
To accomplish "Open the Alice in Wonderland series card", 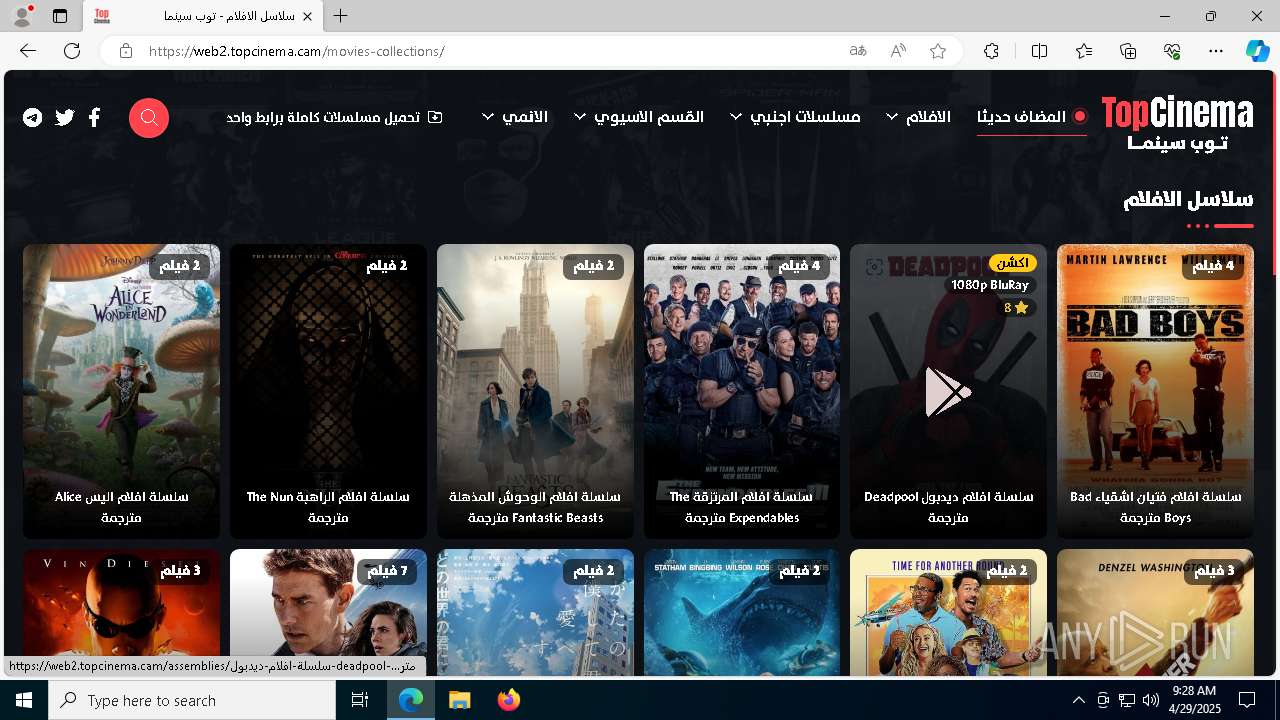I will tap(121, 391).
